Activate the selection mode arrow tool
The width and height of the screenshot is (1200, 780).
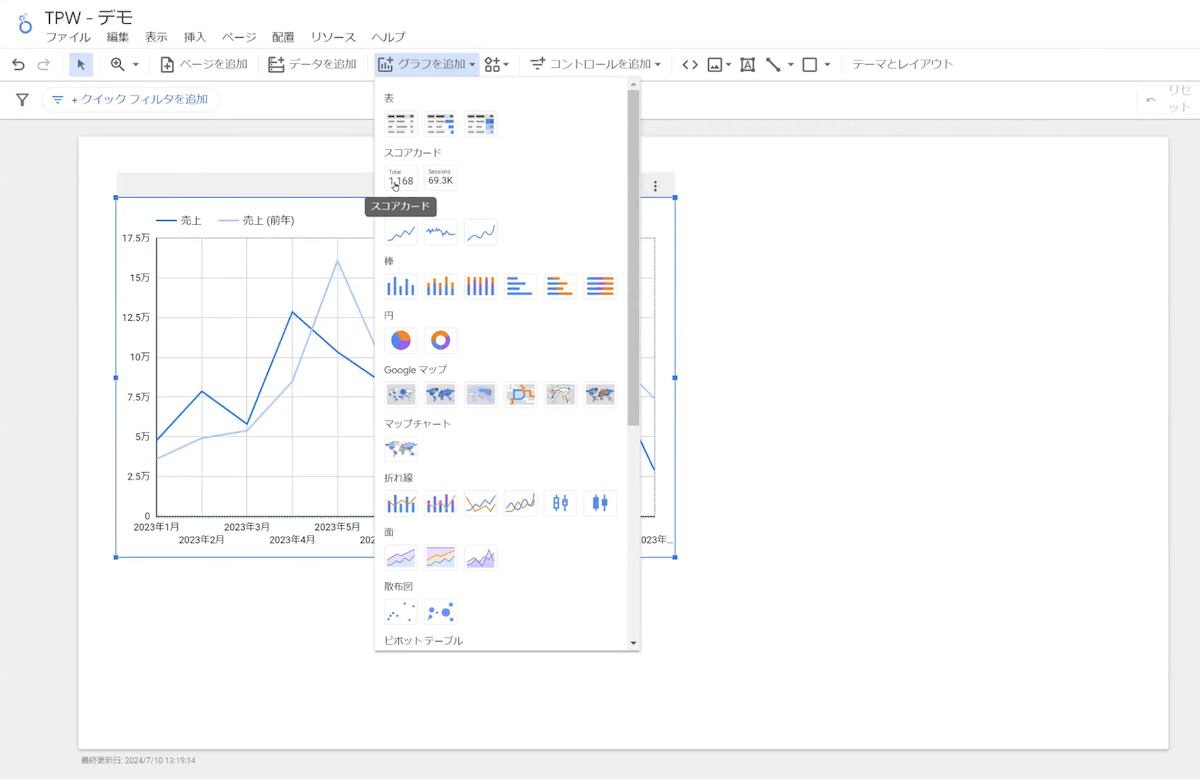click(x=81, y=65)
